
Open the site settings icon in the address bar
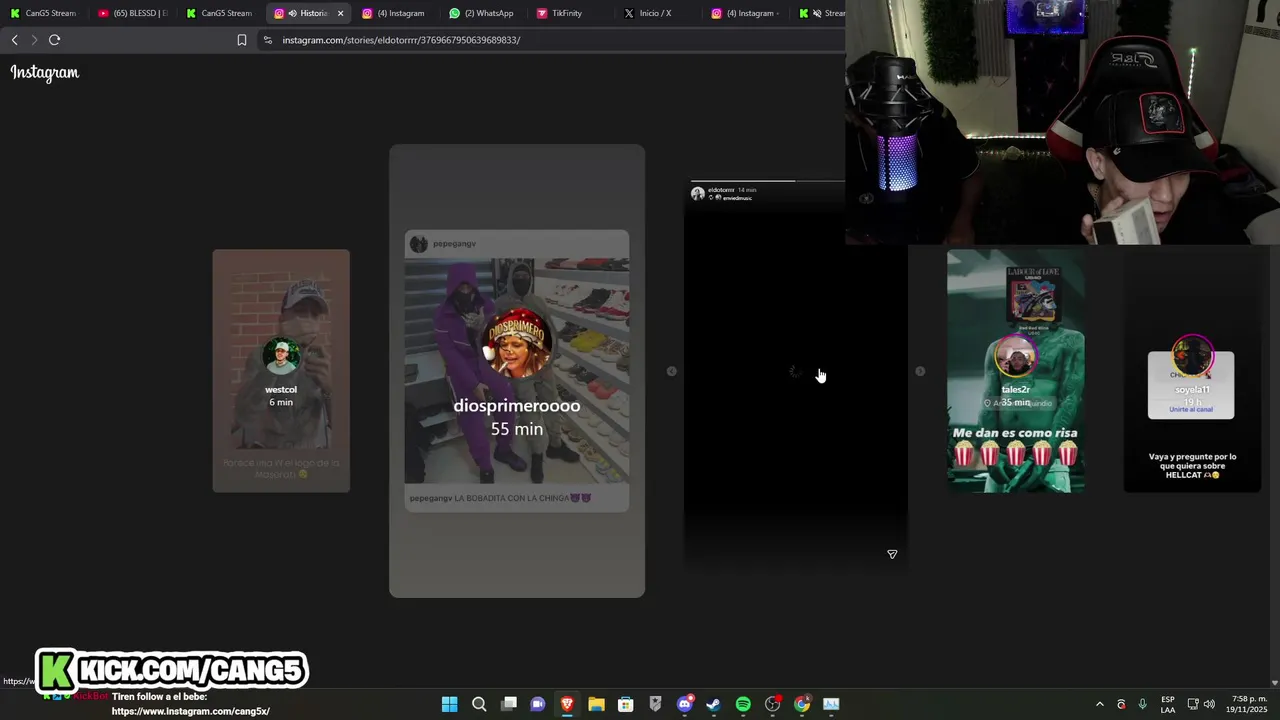pos(267,40)
